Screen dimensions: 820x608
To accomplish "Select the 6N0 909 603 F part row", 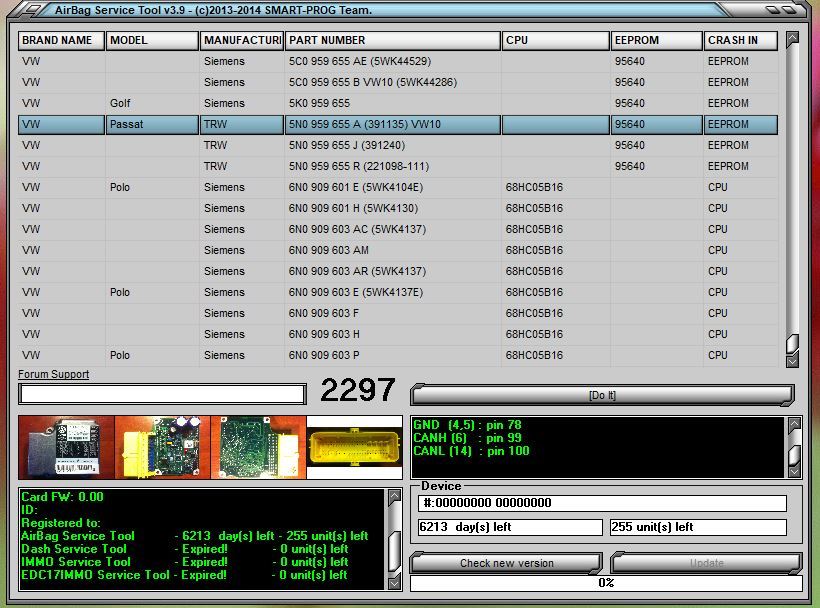I will (x=398, y=313).
